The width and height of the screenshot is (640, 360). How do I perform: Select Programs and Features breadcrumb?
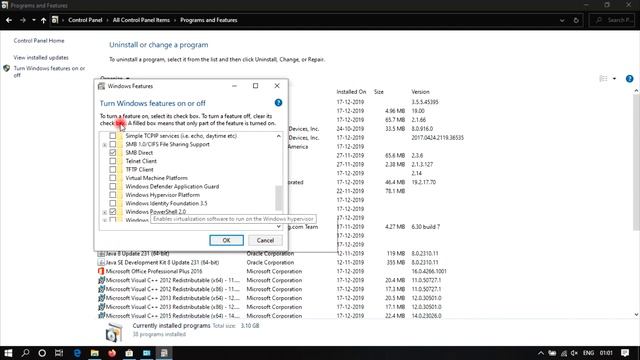click(x=209, y=20)
